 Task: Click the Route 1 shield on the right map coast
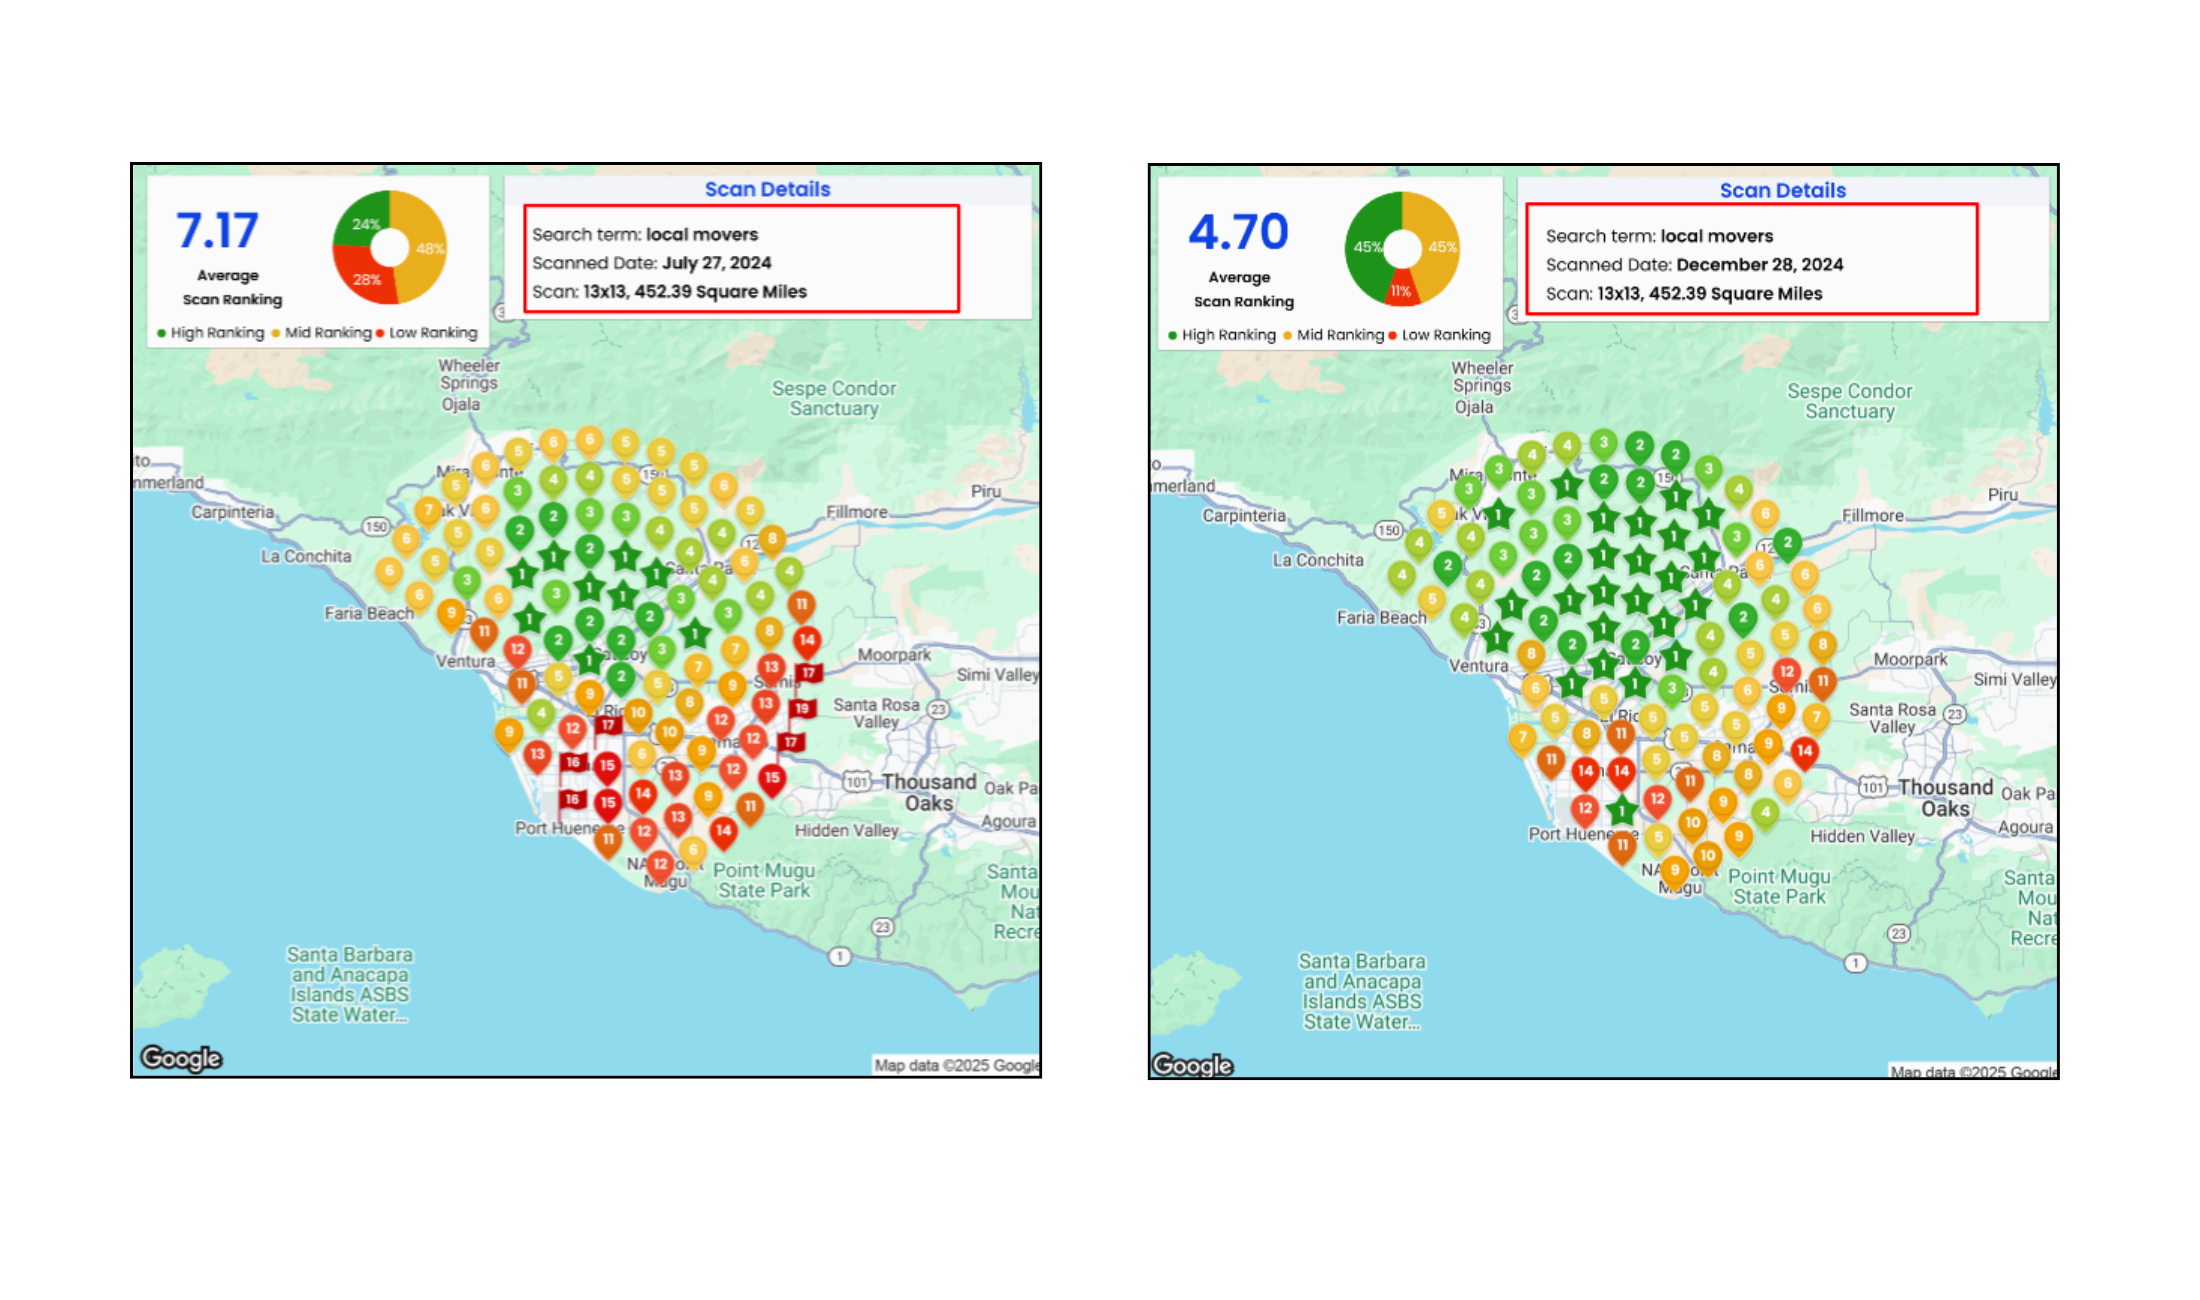(x=1856, y=963)
